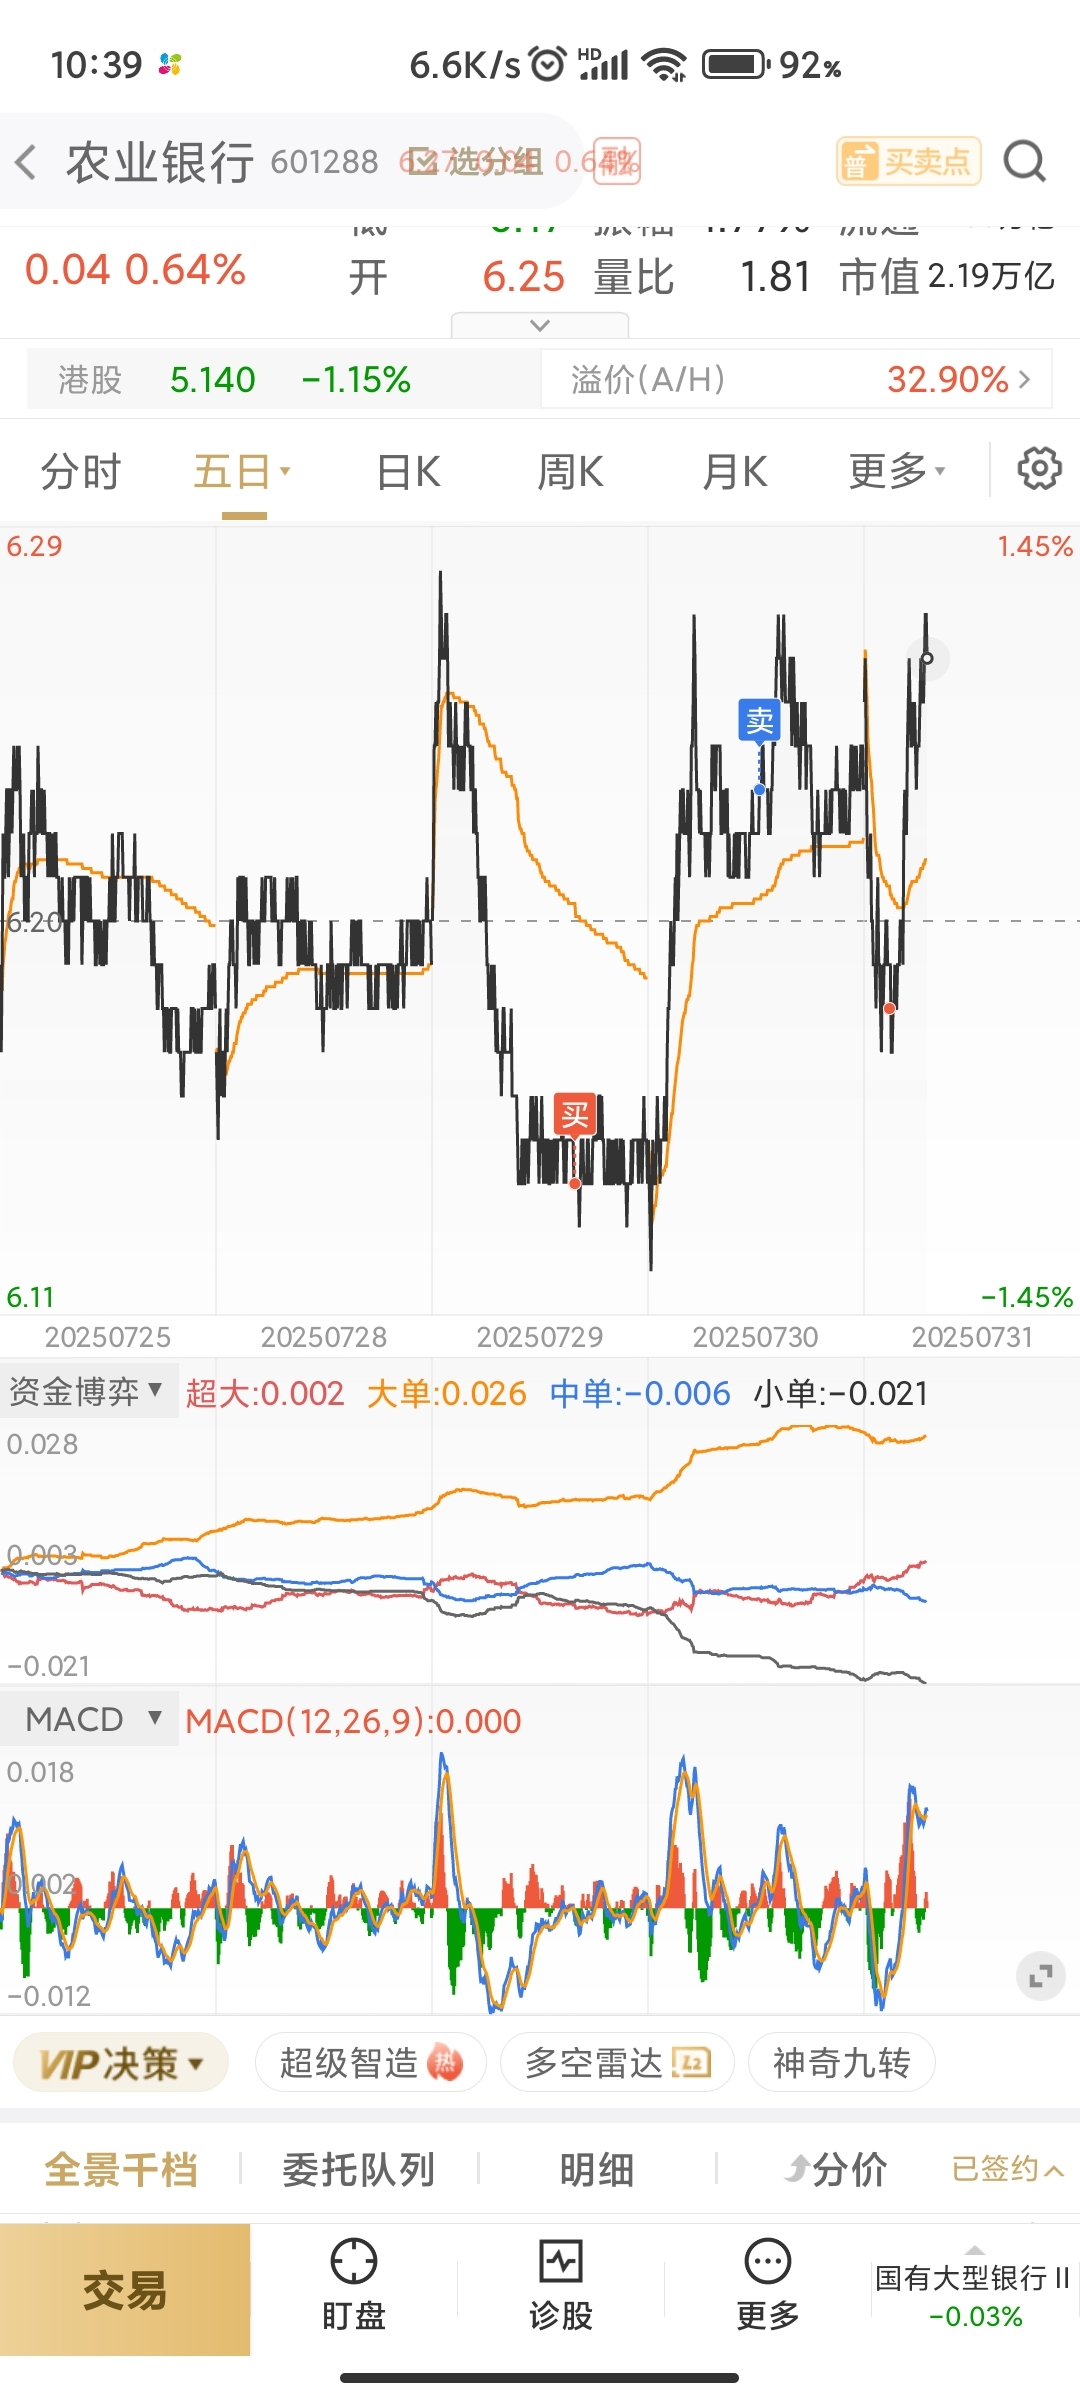
Task: Switch to the 分时 chart tab
Action: 80,472
